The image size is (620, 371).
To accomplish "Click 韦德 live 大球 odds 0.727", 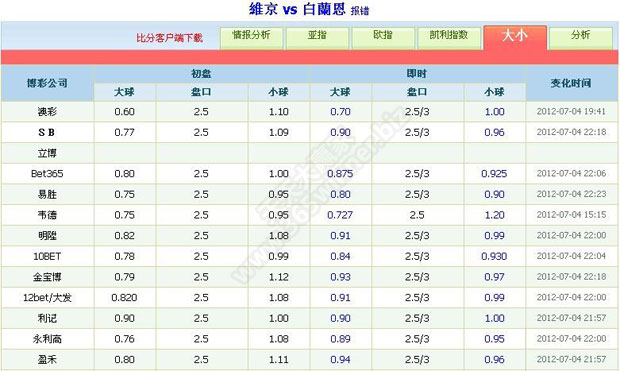I will point(340,215).
